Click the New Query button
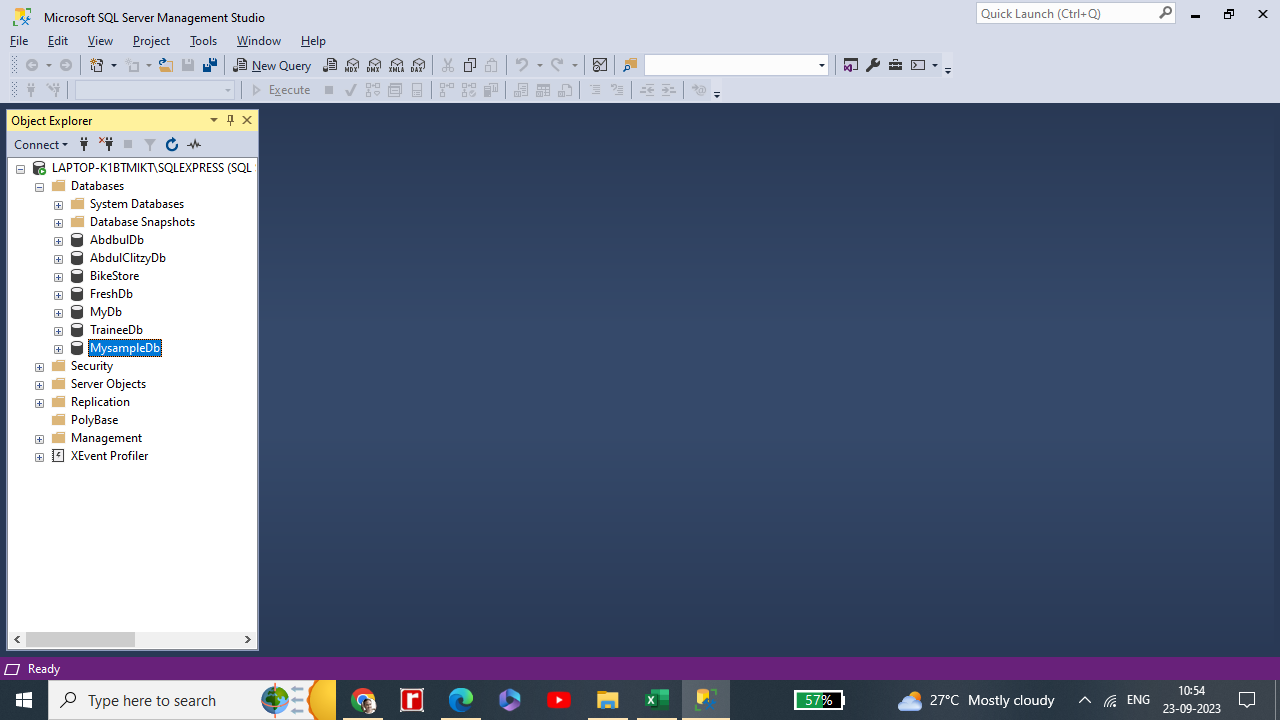 [272, 65]
